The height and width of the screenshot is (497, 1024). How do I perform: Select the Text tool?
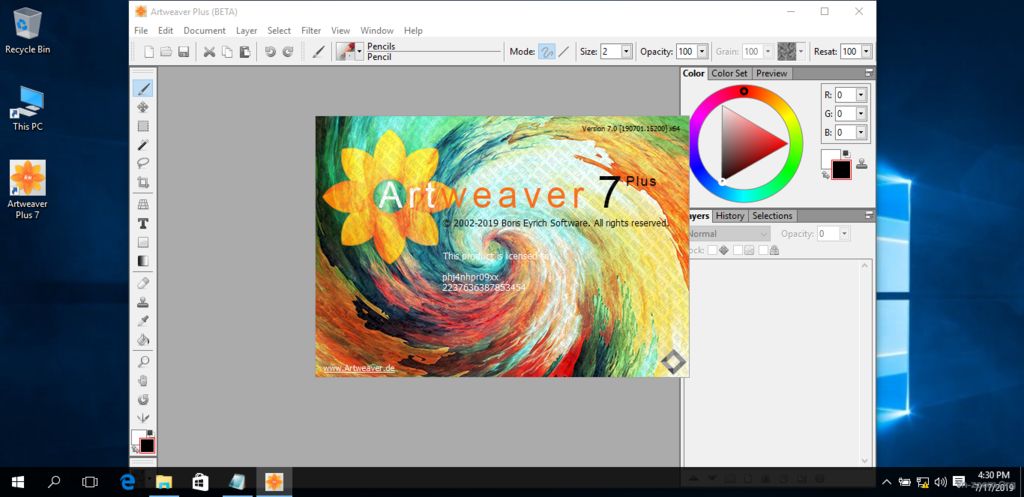[x=143, y=223]
